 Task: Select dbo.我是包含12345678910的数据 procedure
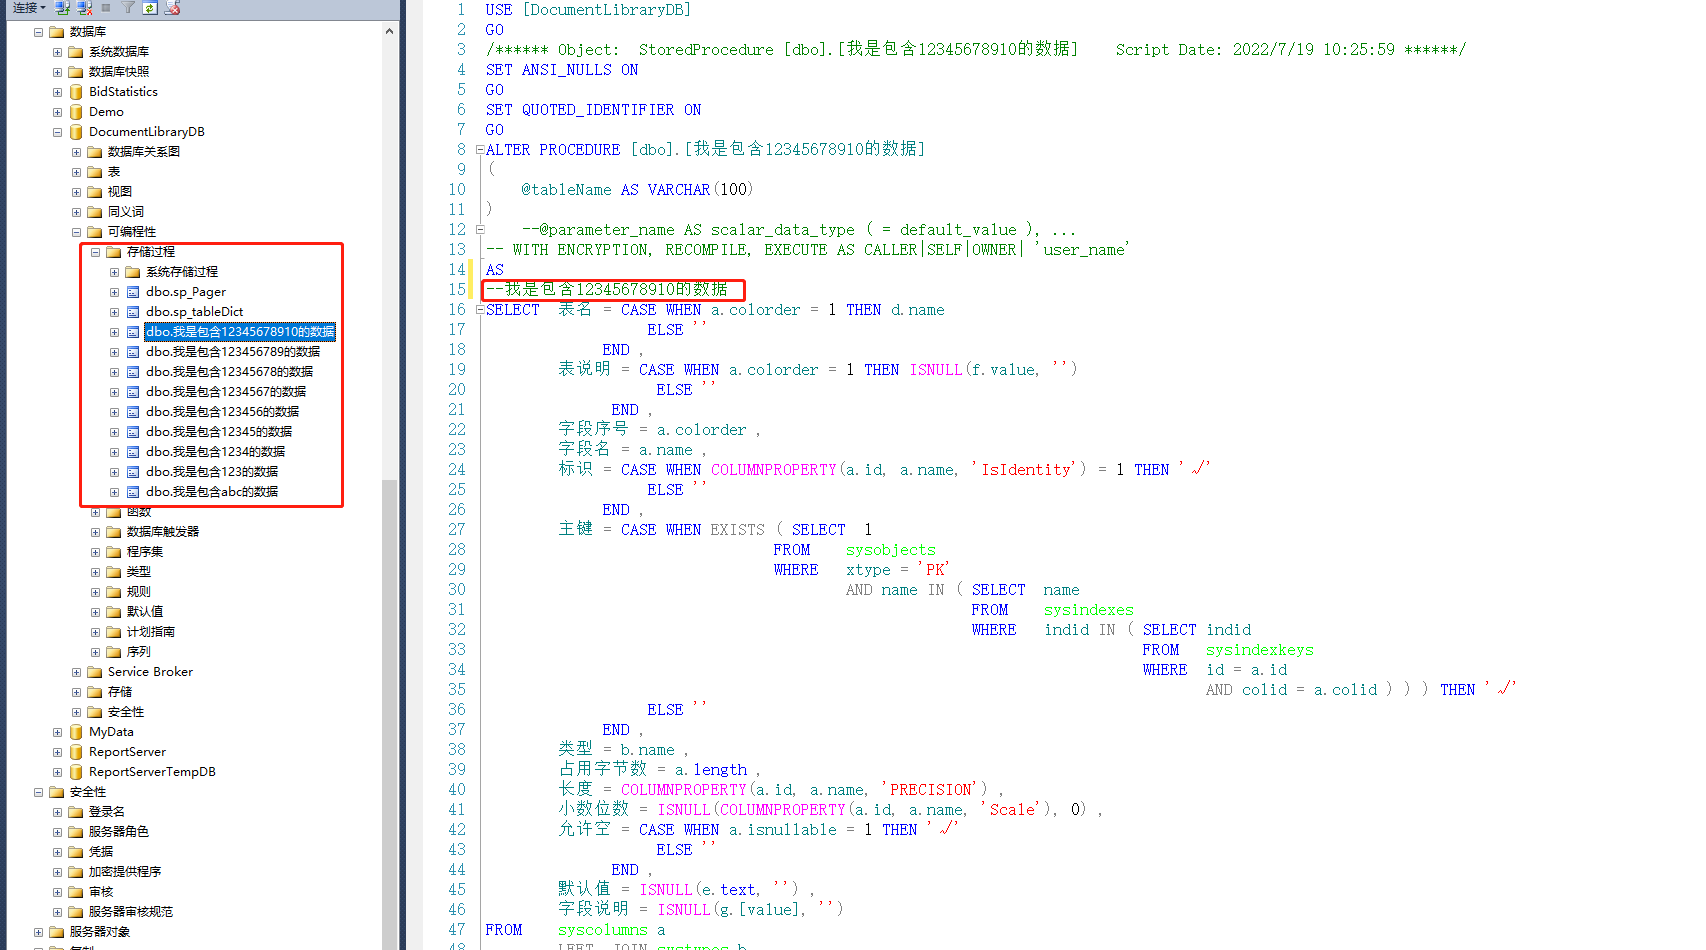point(240,332)
